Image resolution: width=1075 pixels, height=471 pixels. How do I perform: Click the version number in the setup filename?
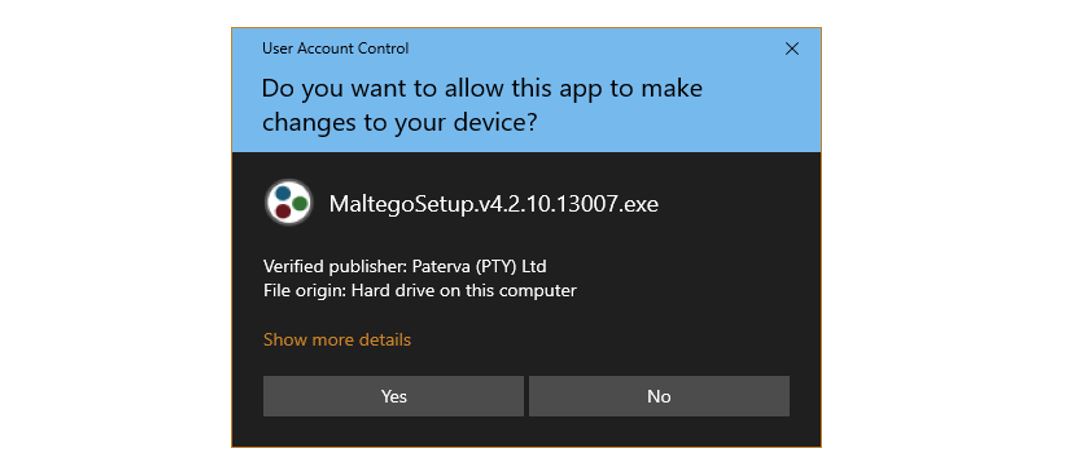tap(548, 204)
